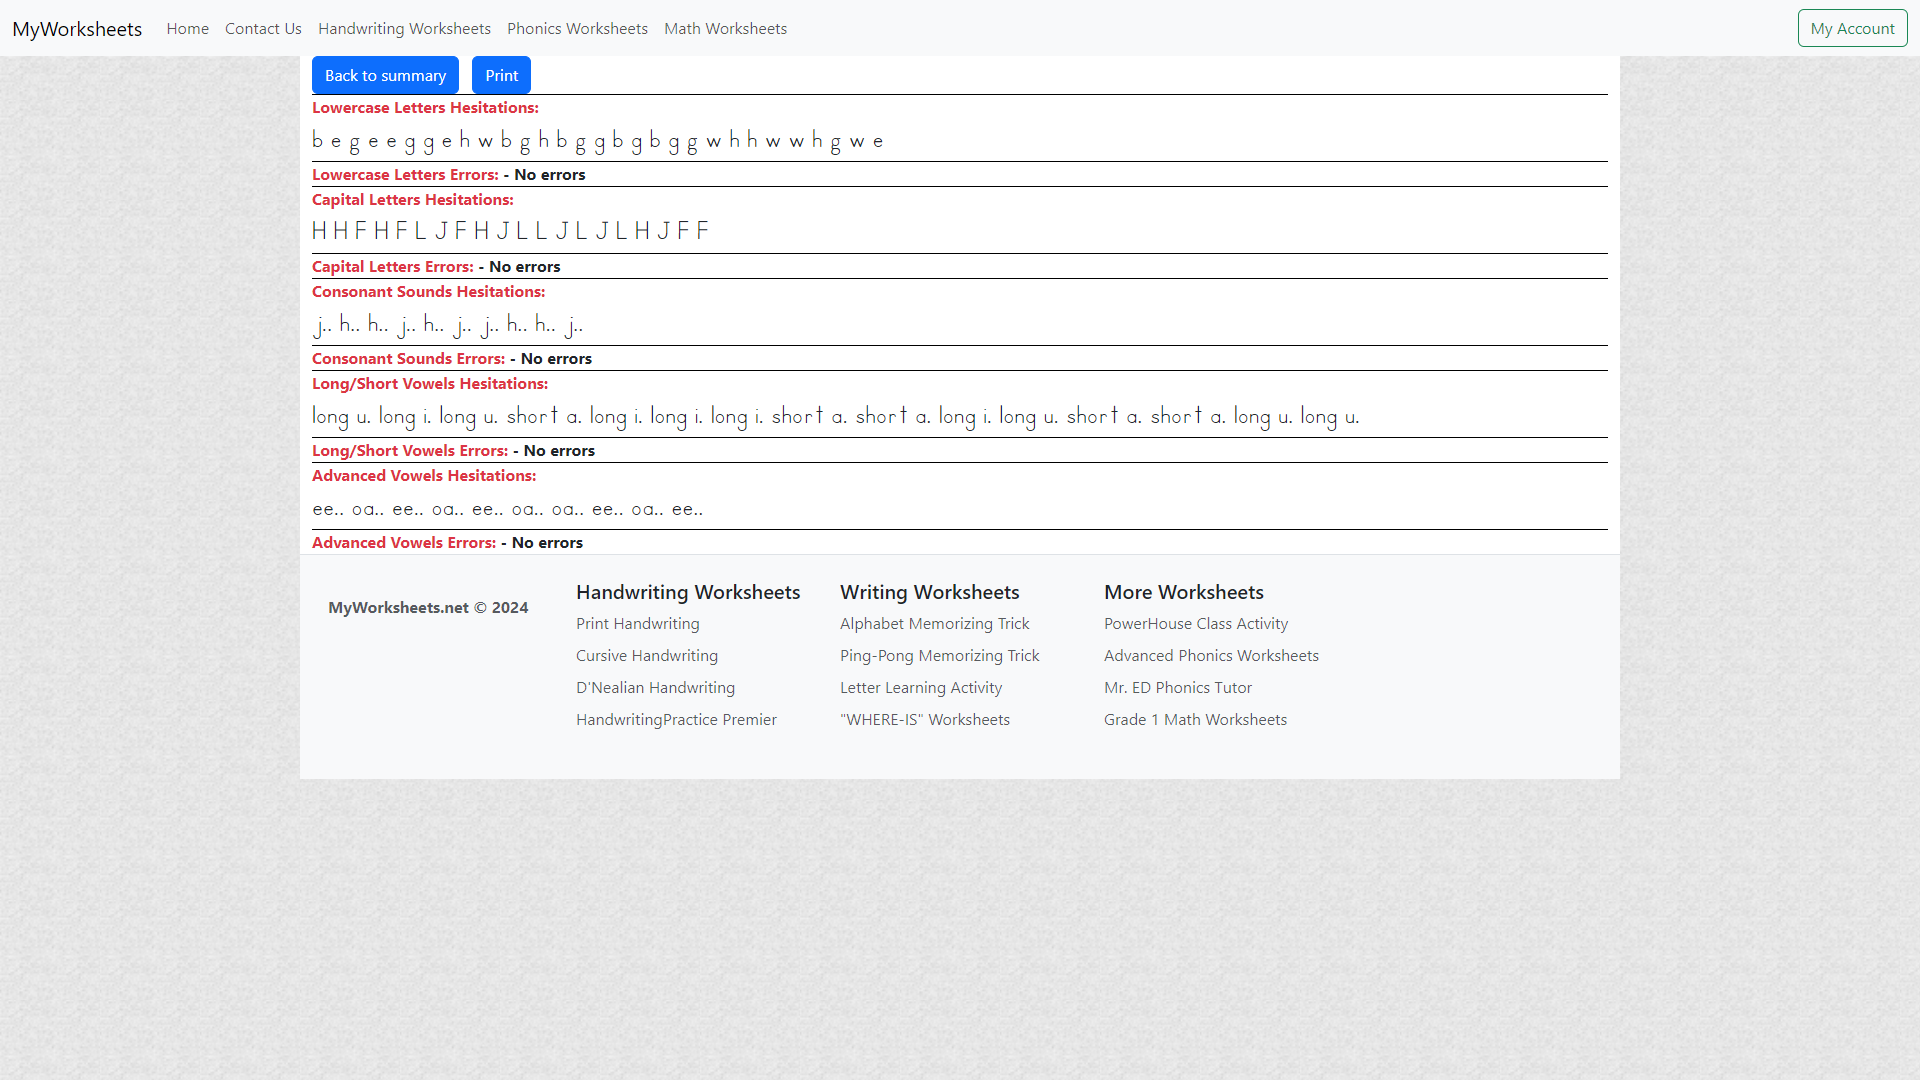Click More Worksheets footer heading
This screenshot has height=1080, width=1920.
click(x=1184, y=593)
